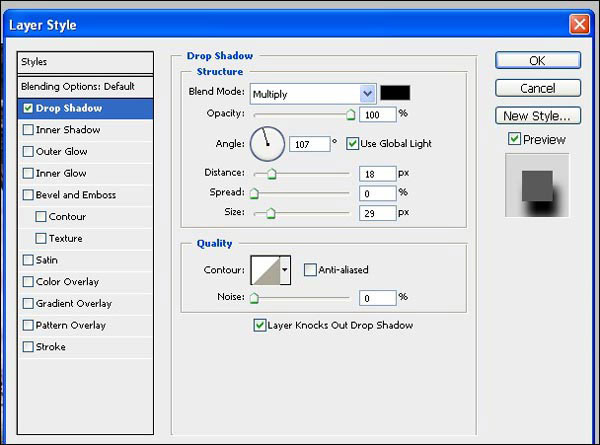600x445 pixels.
Task: Enable the Pattern Overlay checkbox
Action: (28, 325)
